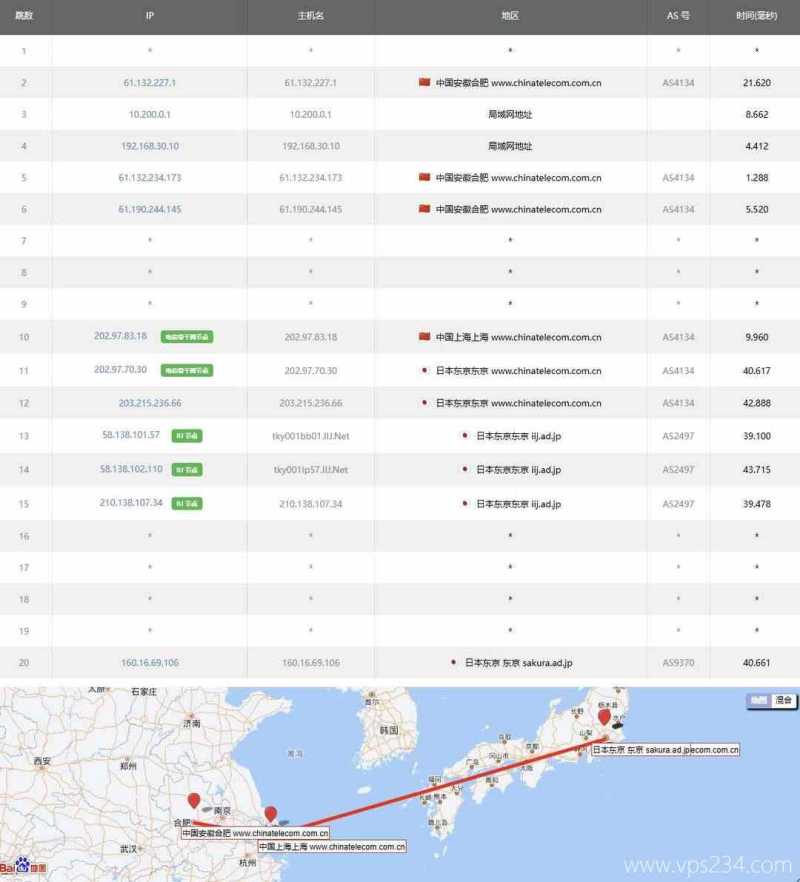Open the 61.132.227.1 IP link on hop 2

point(148,82)
